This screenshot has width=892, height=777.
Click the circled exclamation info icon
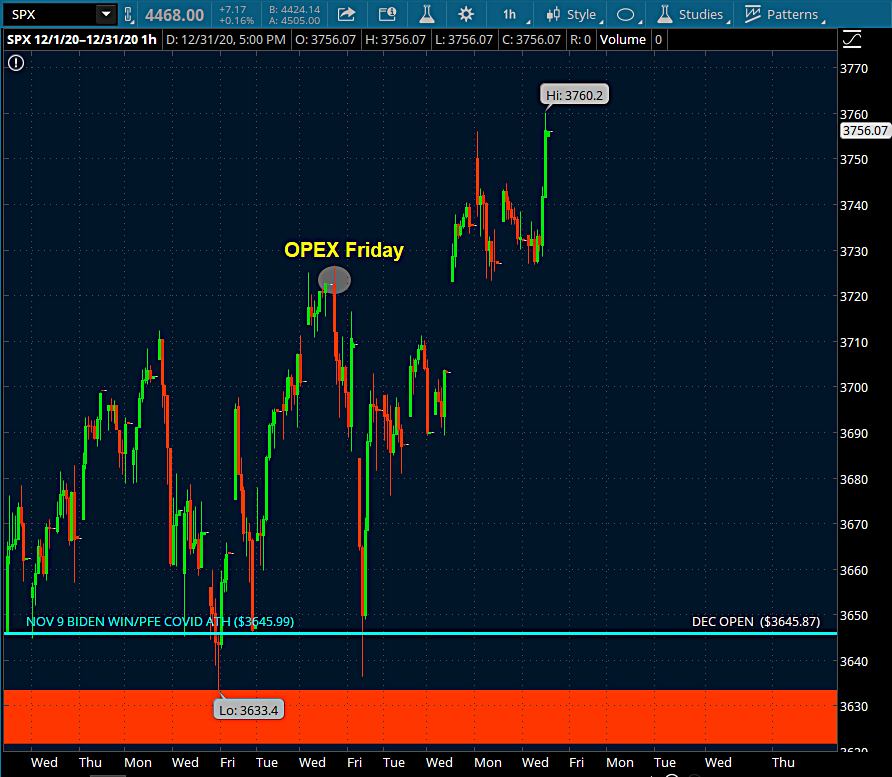[x=16, y=62]
